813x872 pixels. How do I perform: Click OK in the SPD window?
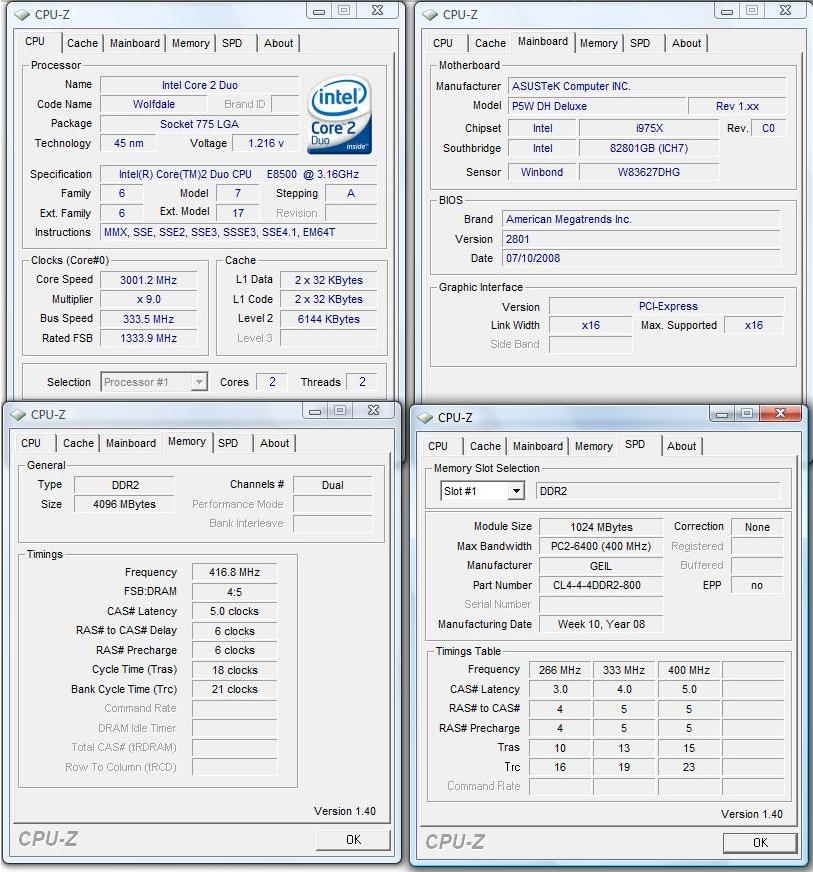(x=760, y=843)
